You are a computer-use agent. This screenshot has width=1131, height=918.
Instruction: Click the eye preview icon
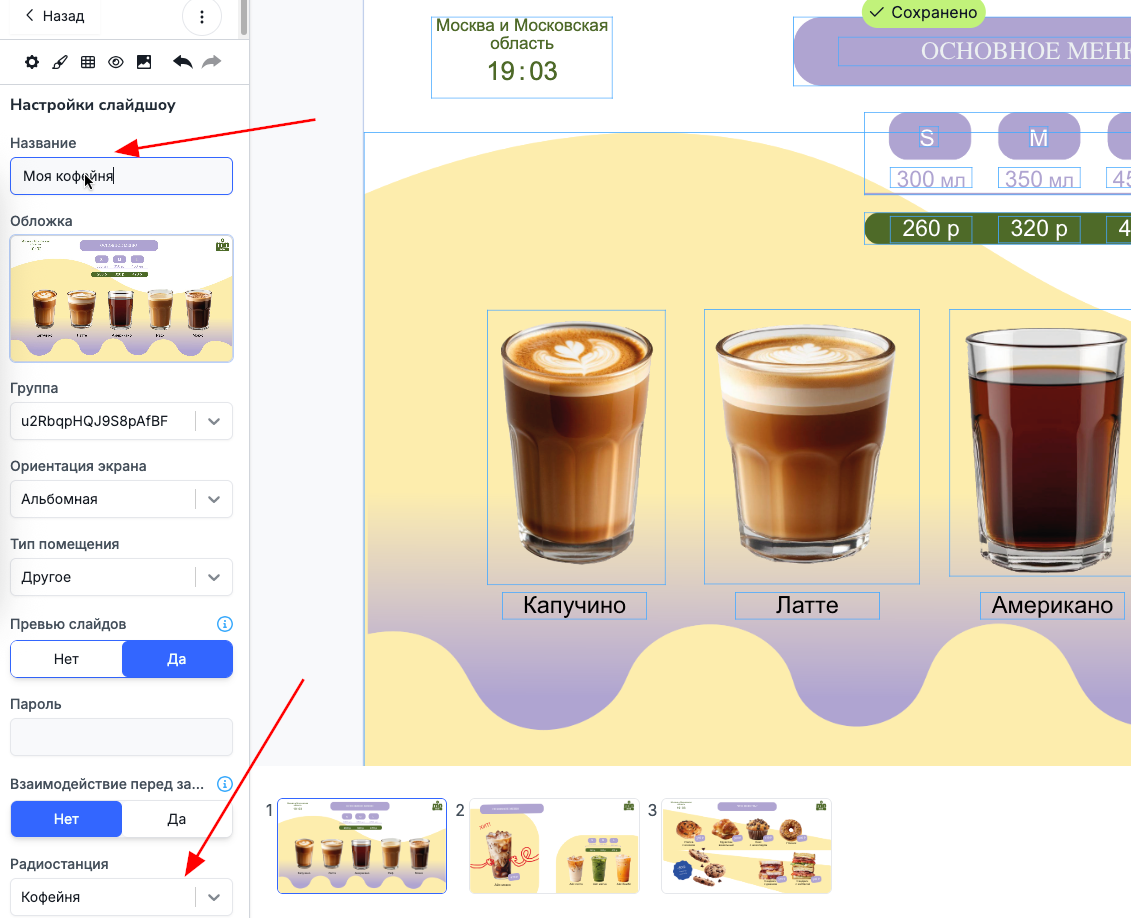pos(115,62)
